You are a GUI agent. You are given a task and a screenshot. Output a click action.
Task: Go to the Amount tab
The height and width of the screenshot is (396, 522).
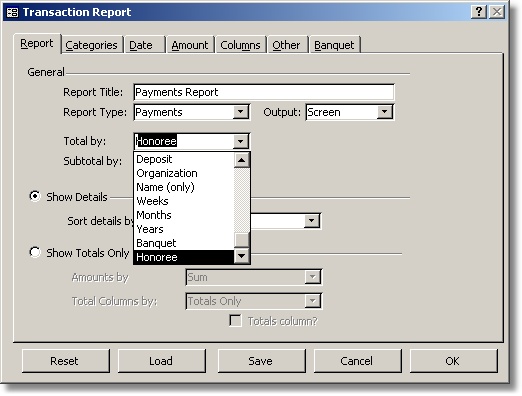[190, 45]
